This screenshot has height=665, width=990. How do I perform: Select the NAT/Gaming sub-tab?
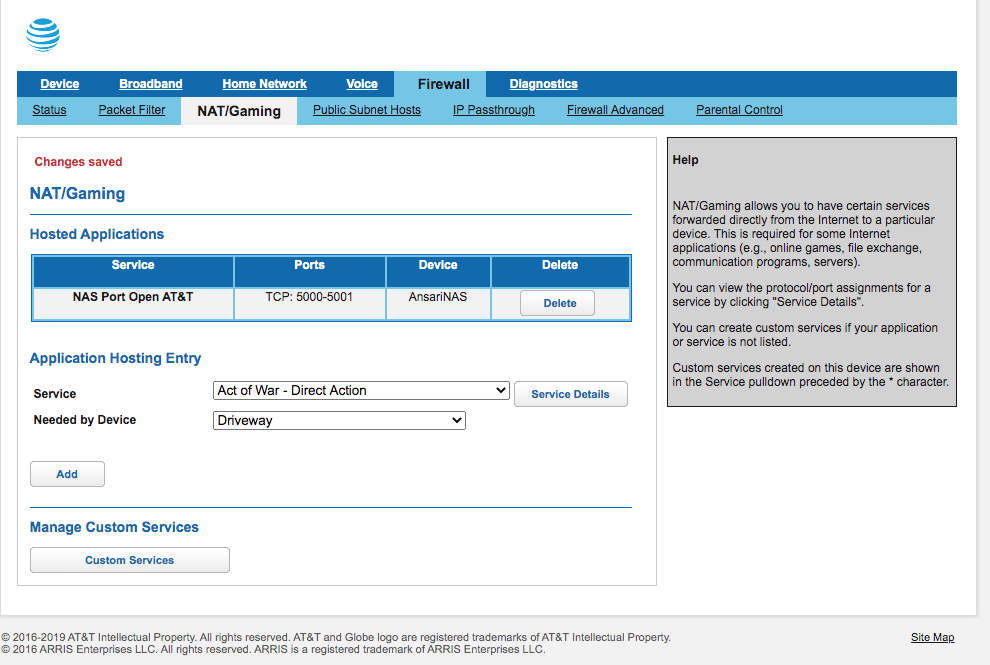(239, 111)
